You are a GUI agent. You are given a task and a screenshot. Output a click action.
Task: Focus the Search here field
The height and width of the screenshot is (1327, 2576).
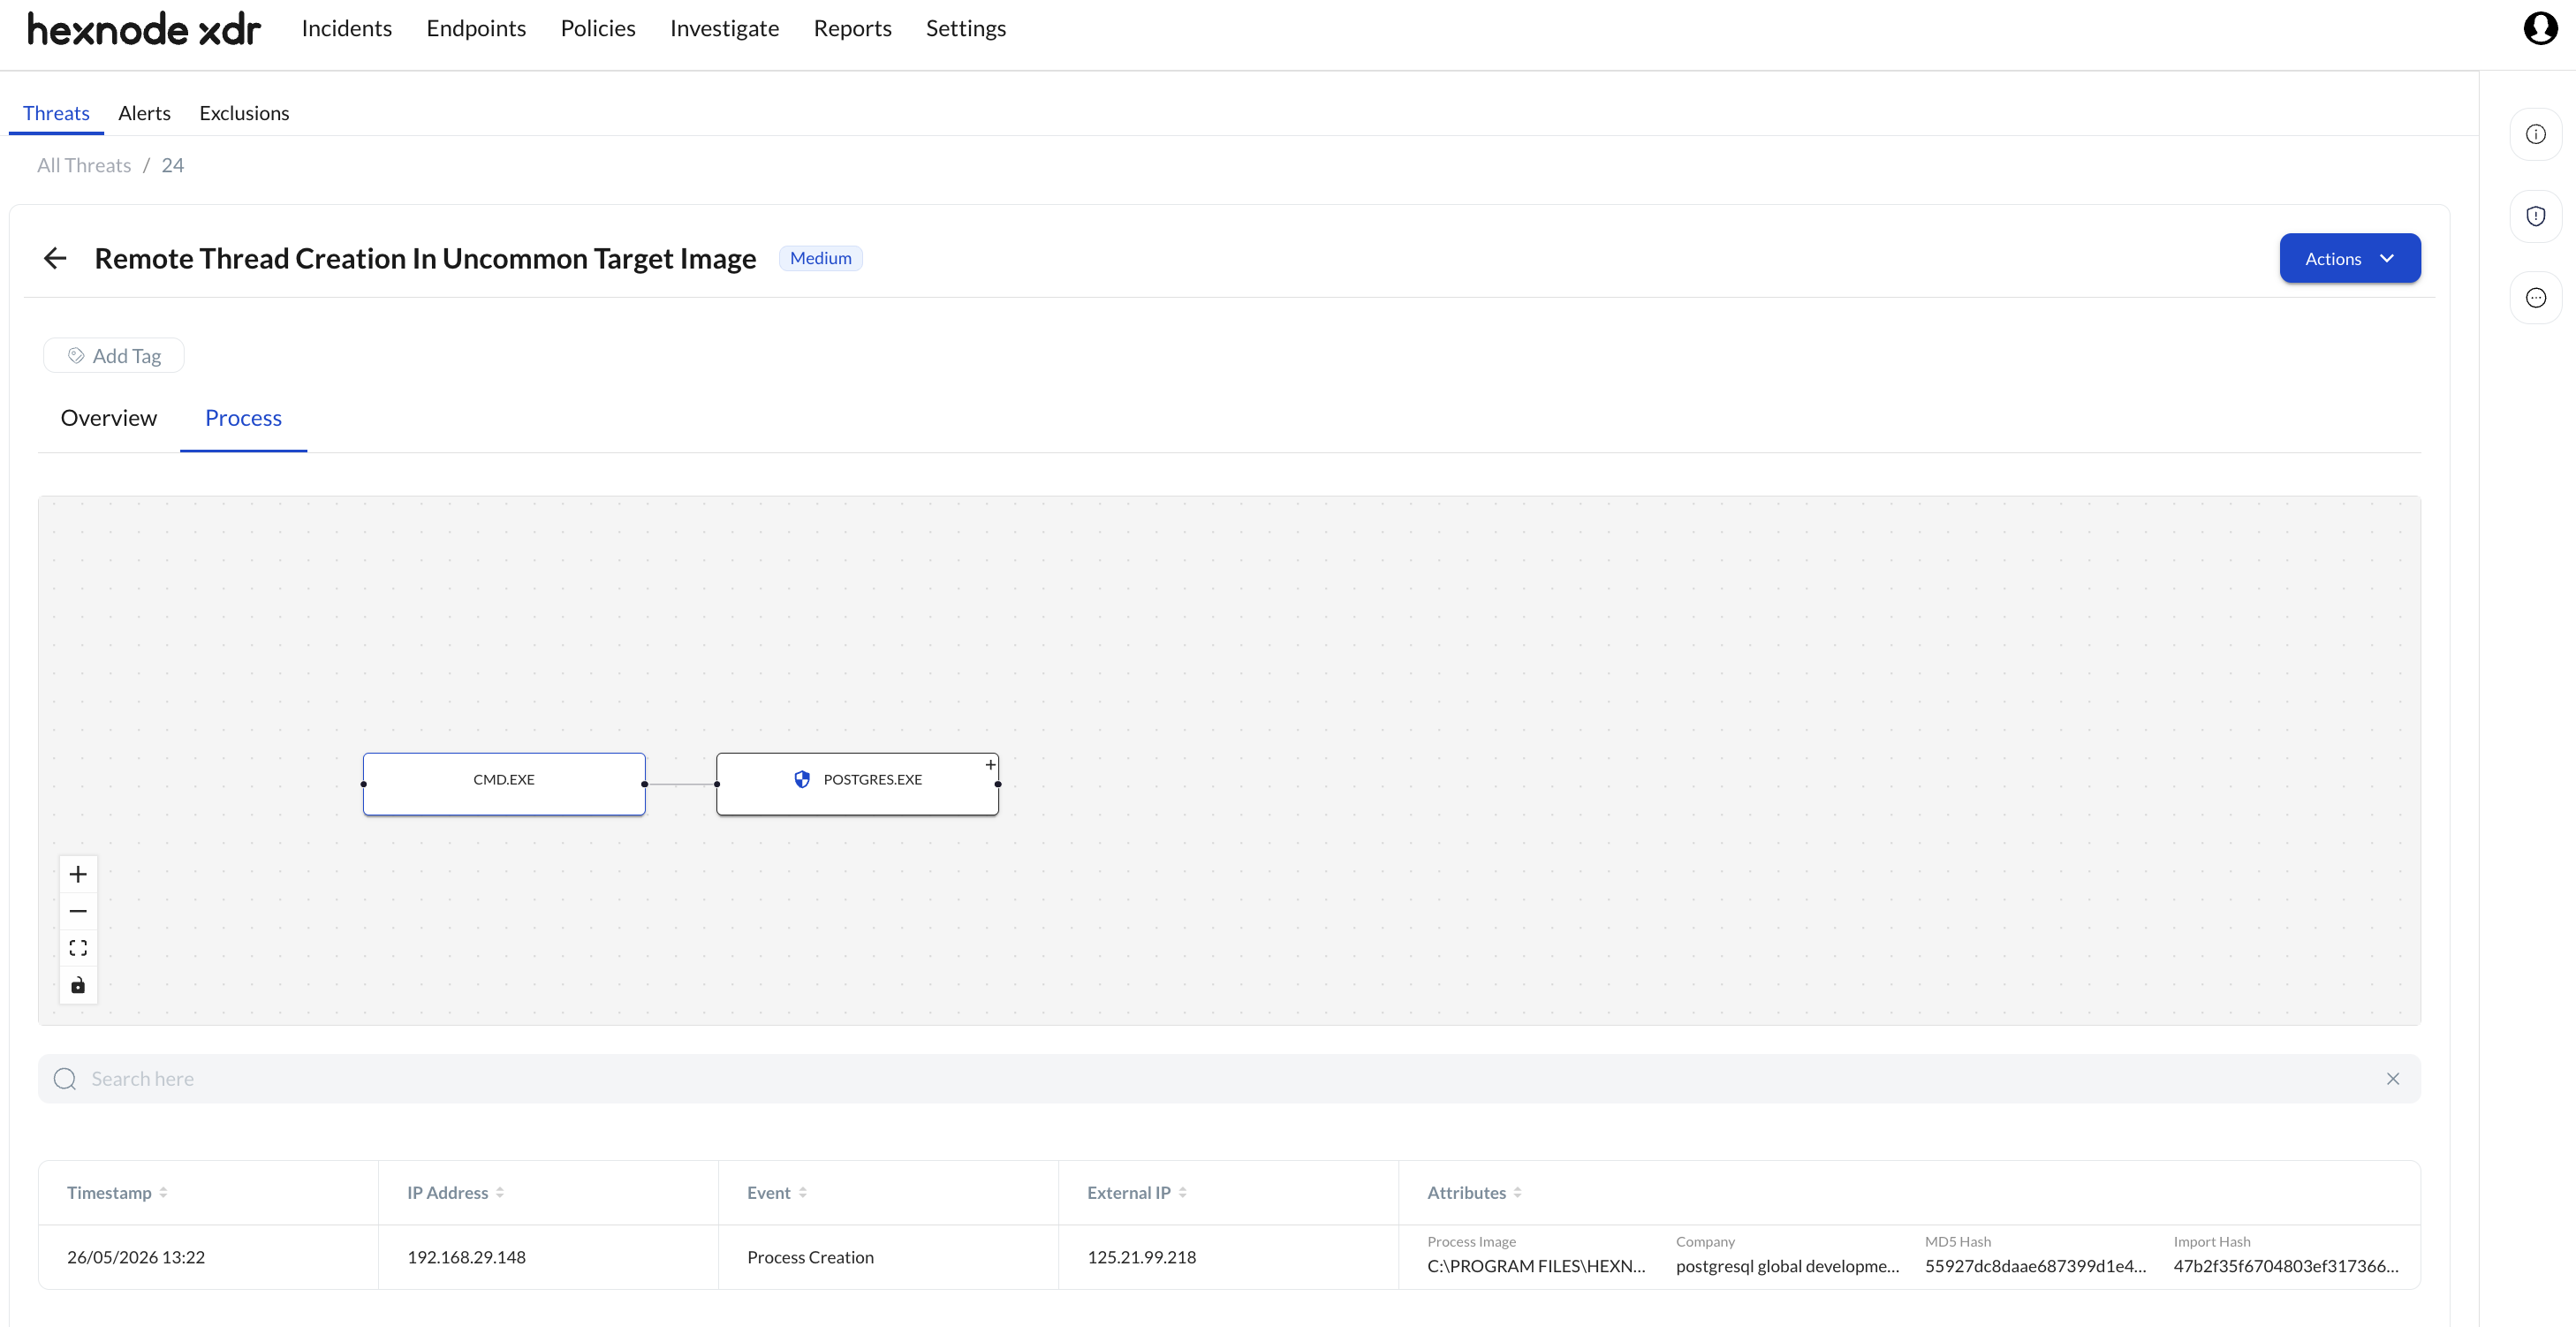point(1229,1079)
